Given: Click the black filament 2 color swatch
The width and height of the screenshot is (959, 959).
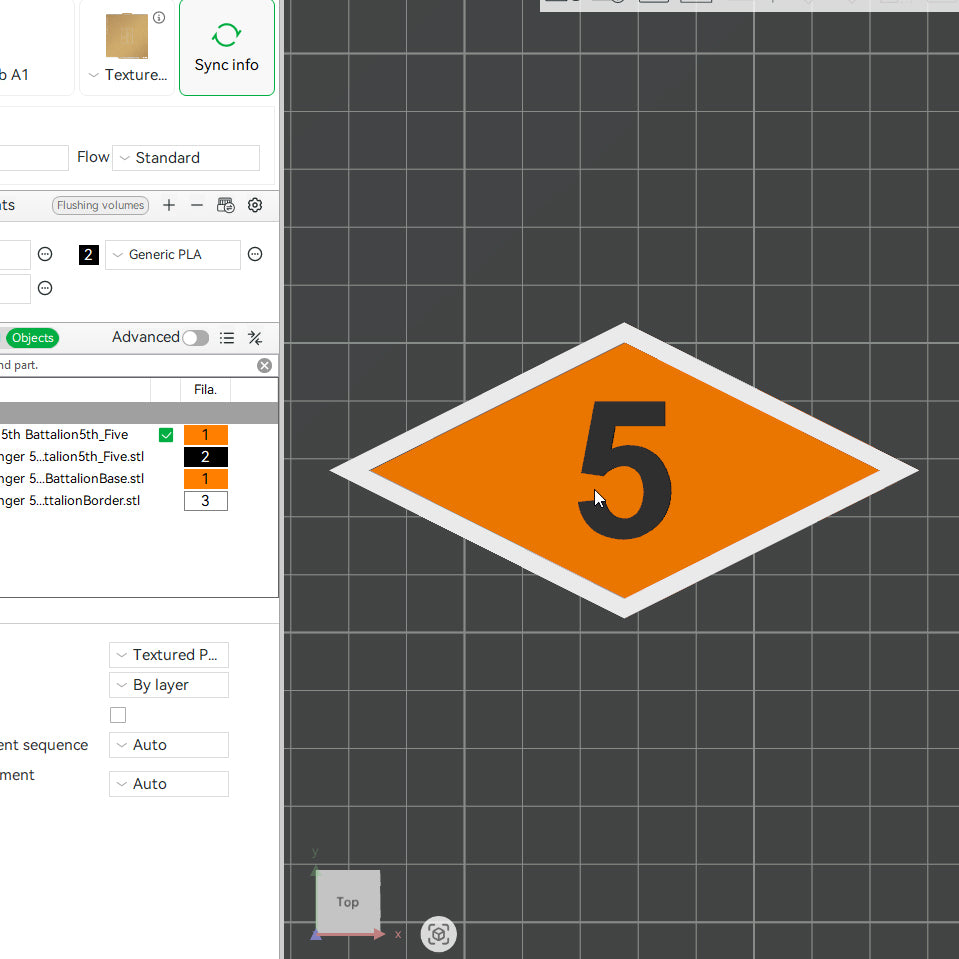Looking at the screenshot, I should pyautogui.click(x=89, y=255).
